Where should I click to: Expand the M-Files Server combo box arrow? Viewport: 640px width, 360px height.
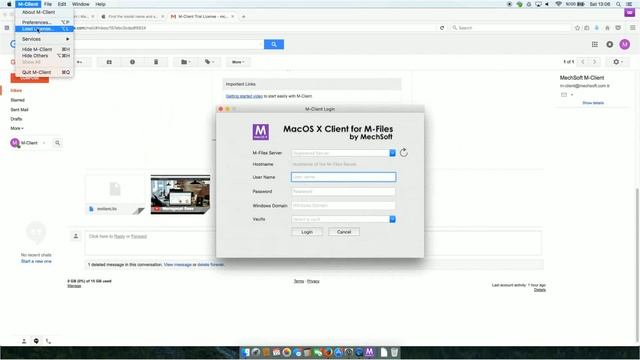tap(392, 153)
